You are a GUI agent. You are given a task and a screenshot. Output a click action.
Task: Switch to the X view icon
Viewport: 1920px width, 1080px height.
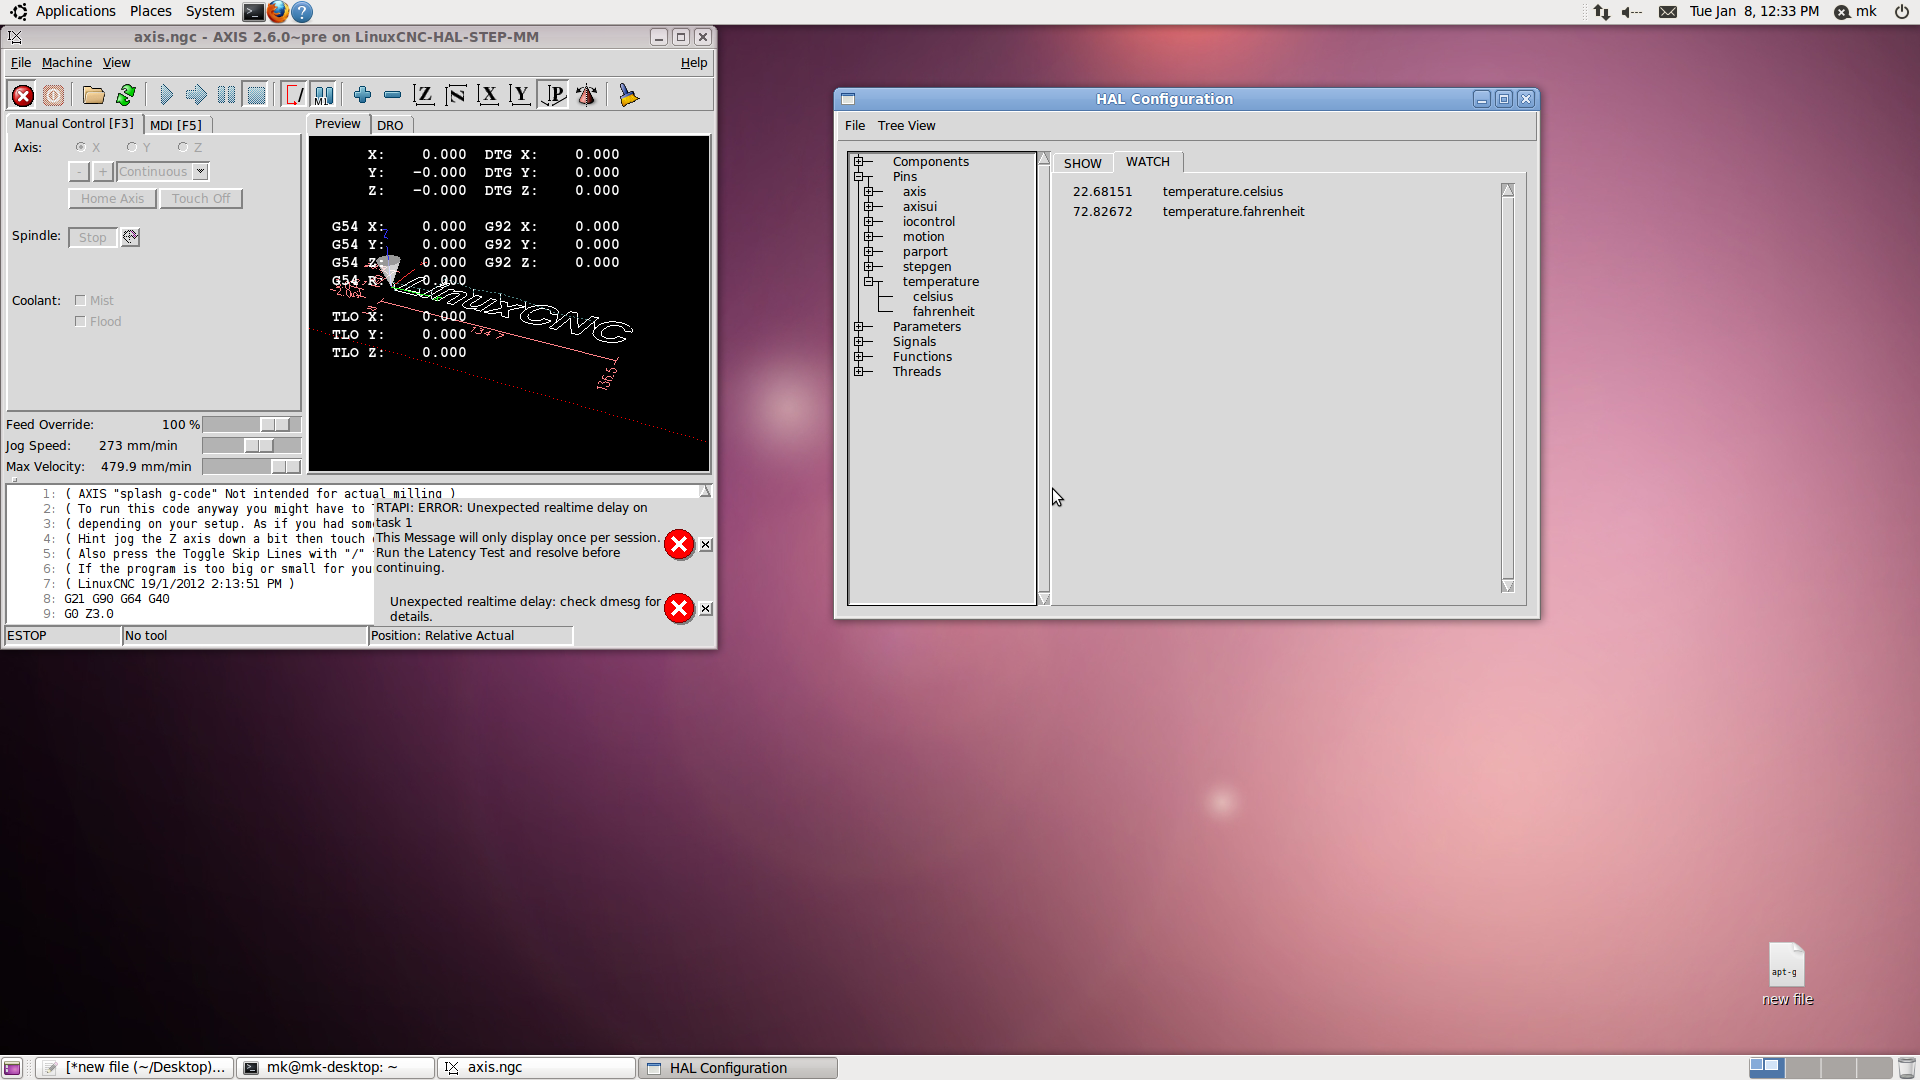pos(487,95)
